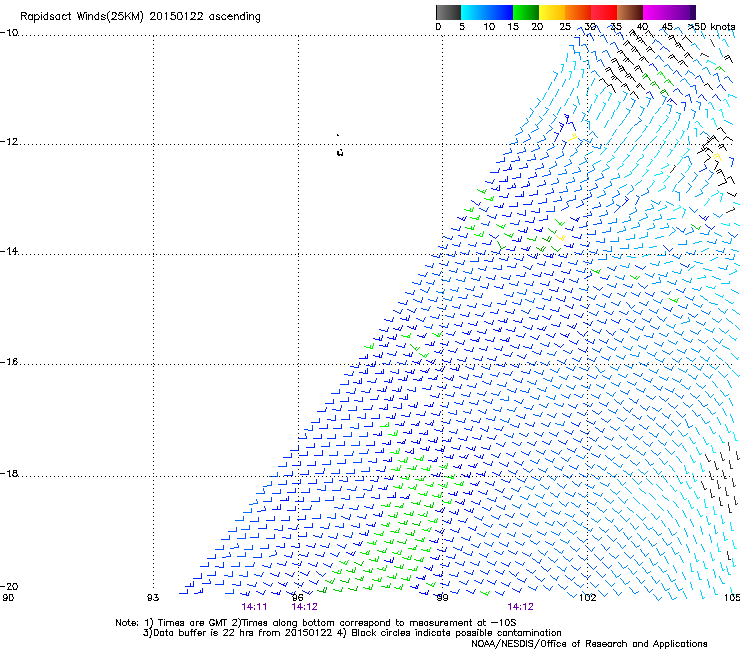740x650 pixels.
Task: Click the grey 0–5 knots color bar segment
Action: point(448,12)
